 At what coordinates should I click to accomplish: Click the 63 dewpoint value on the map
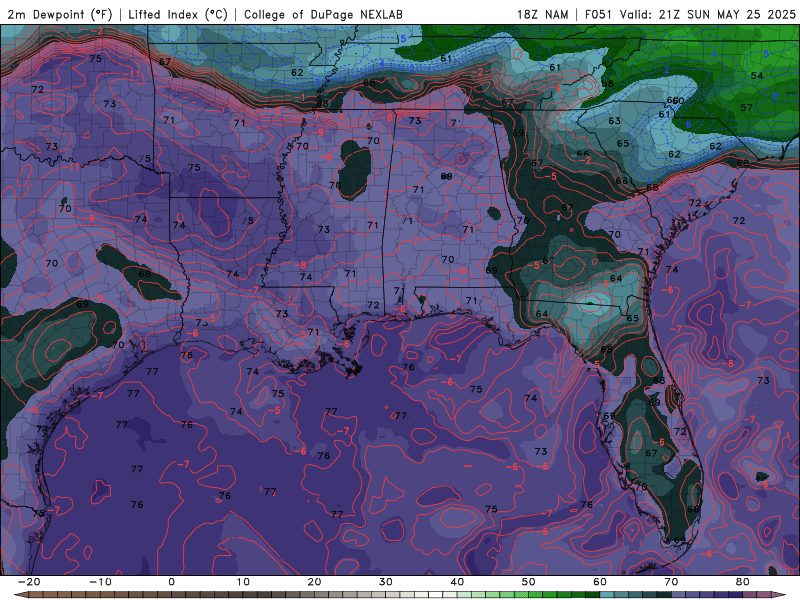(x=614, y=121)
